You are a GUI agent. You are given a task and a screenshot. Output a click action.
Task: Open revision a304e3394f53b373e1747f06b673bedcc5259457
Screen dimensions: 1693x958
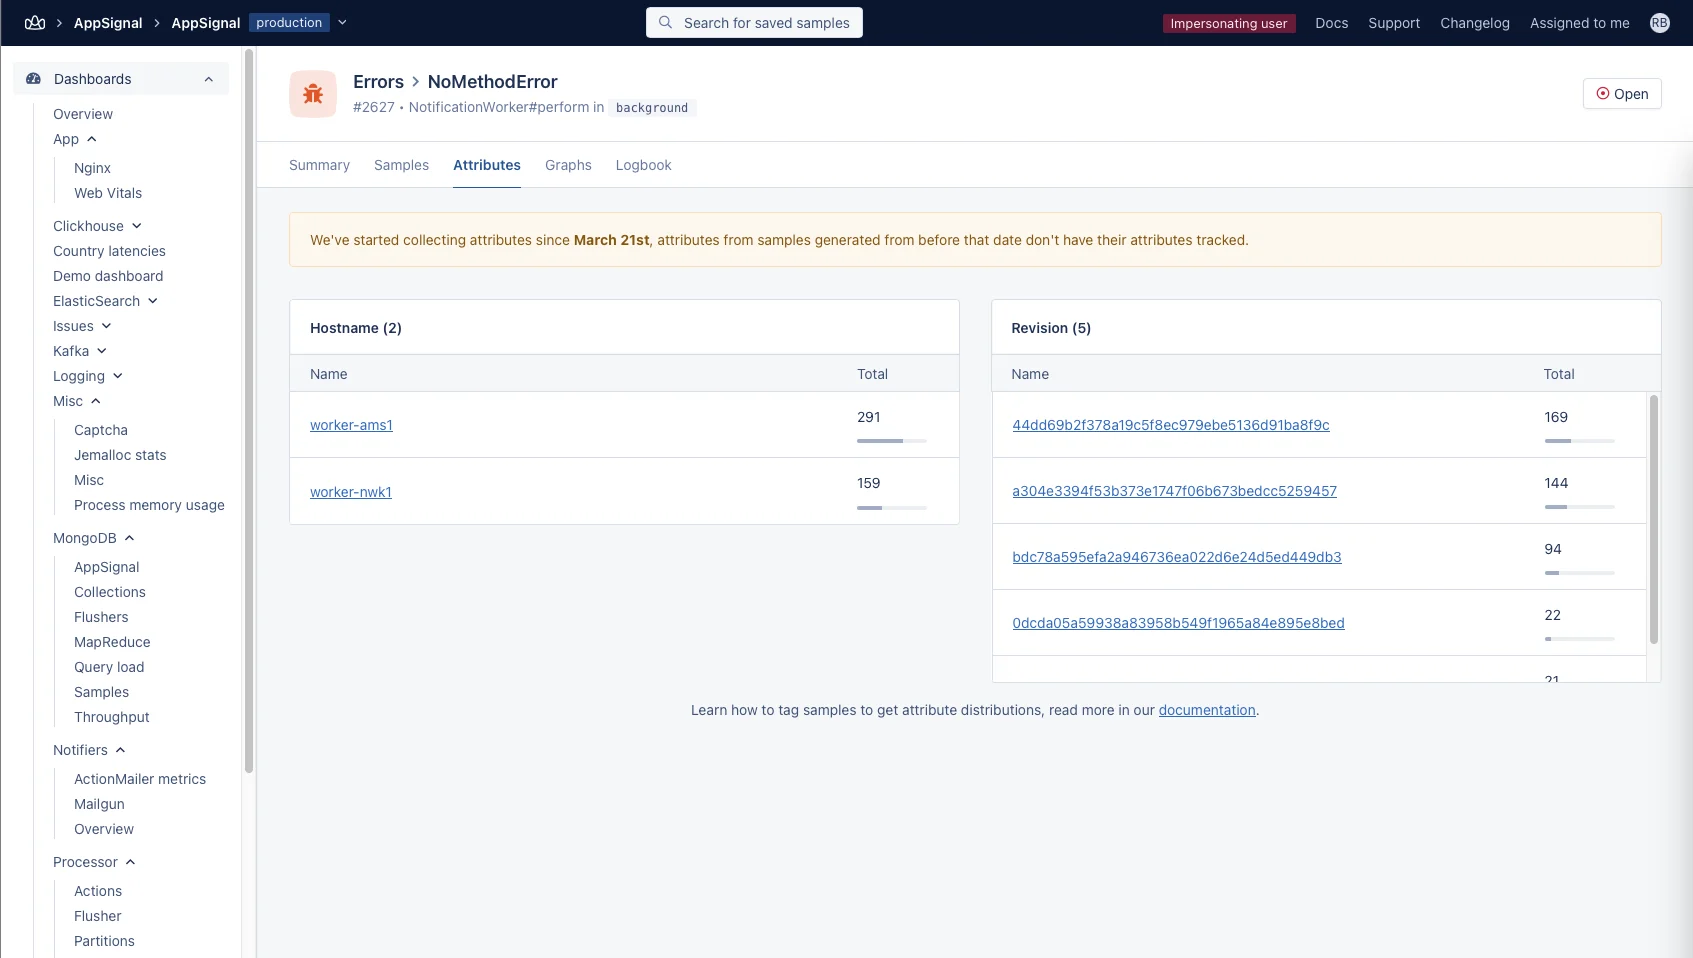1174,491
